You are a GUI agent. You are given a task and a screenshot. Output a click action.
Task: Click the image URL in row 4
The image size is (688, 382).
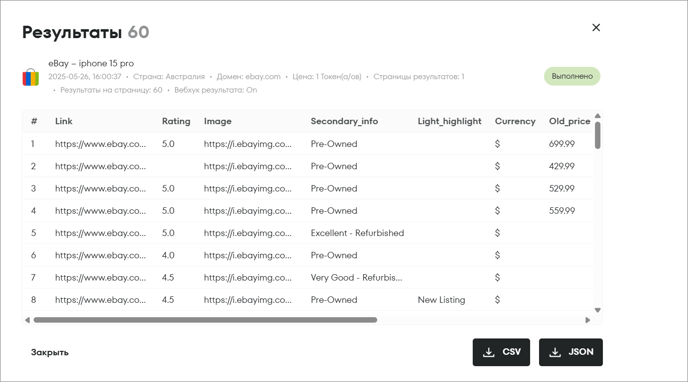(x=247, y=211)
